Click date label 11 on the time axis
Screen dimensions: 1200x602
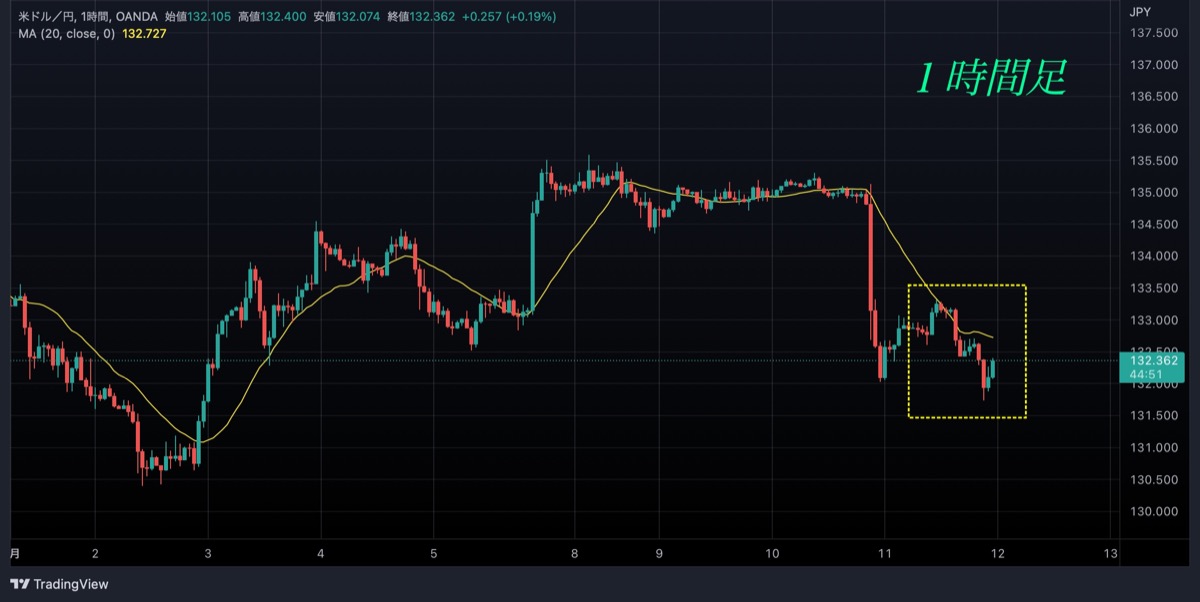click(884, 554)
